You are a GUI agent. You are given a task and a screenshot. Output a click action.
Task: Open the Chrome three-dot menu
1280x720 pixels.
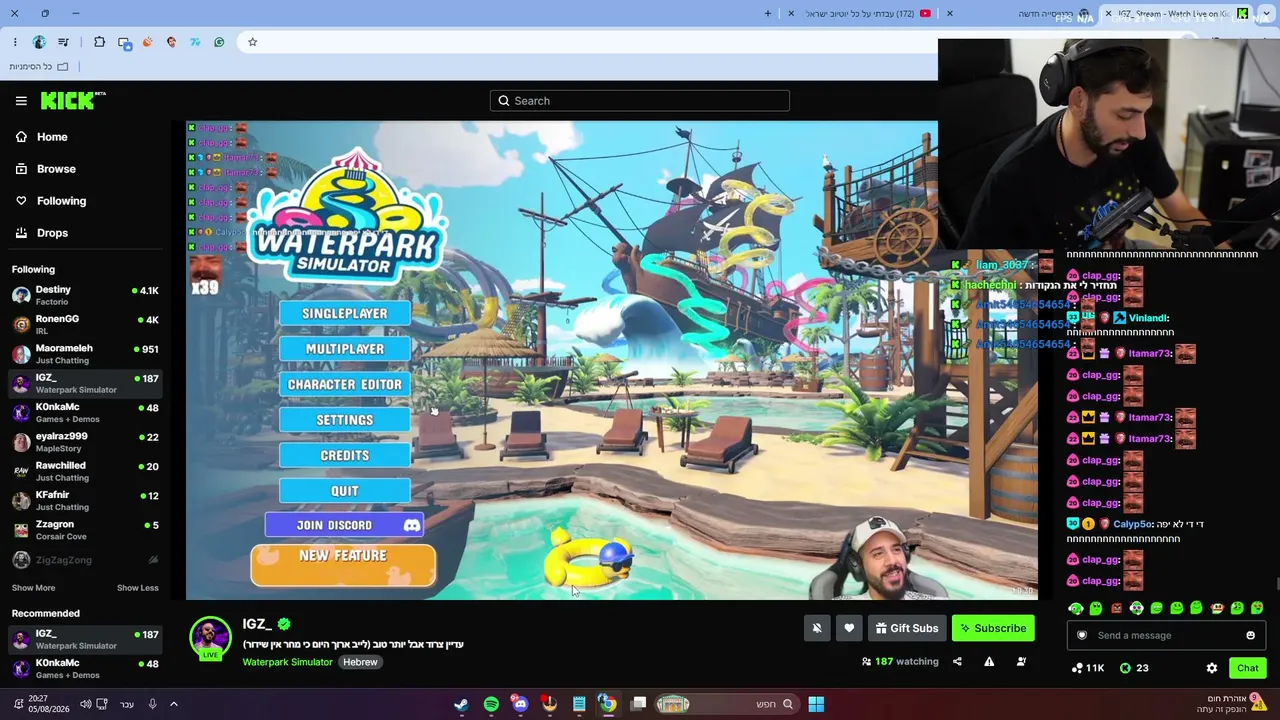point(15,42)
